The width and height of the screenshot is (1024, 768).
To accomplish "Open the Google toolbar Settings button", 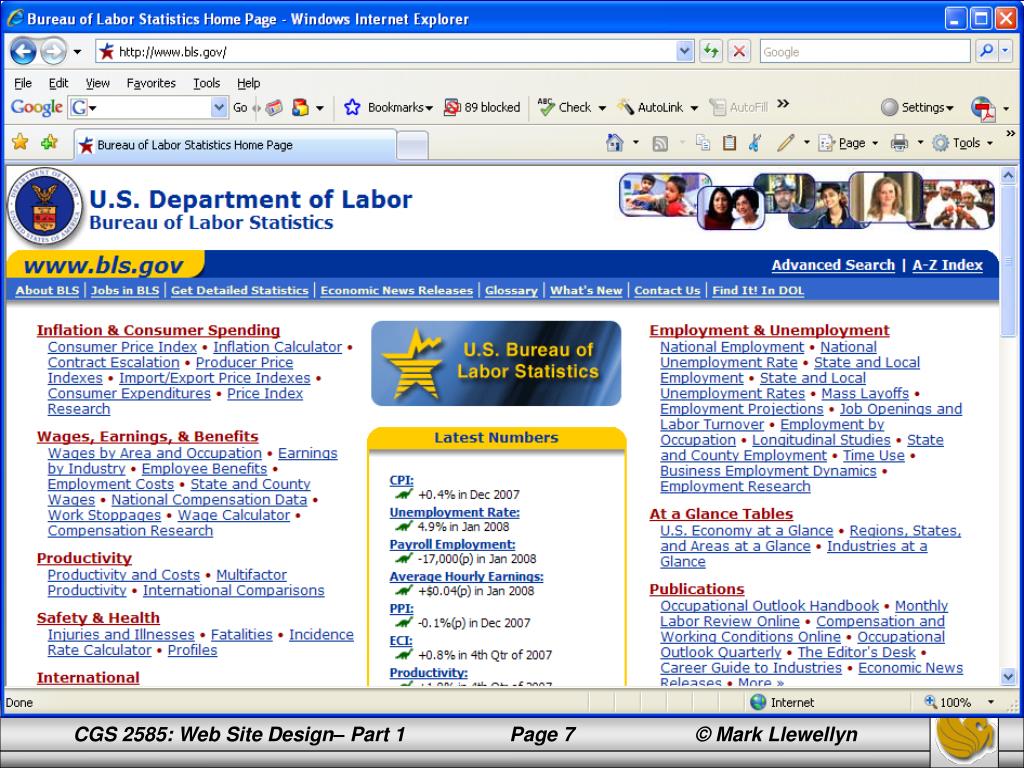I will [x=917, y=107].
